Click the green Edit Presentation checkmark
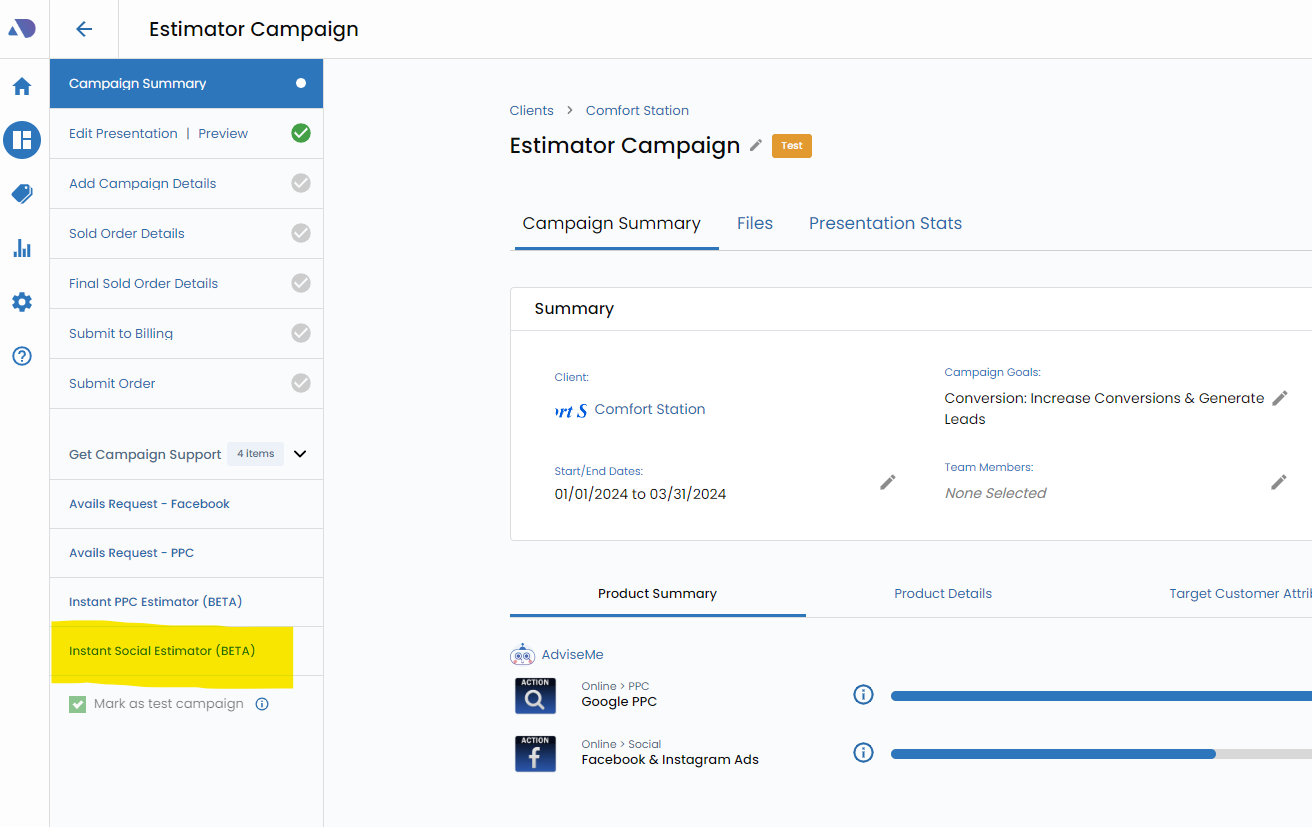1312x827 pixels. point(300,133)
